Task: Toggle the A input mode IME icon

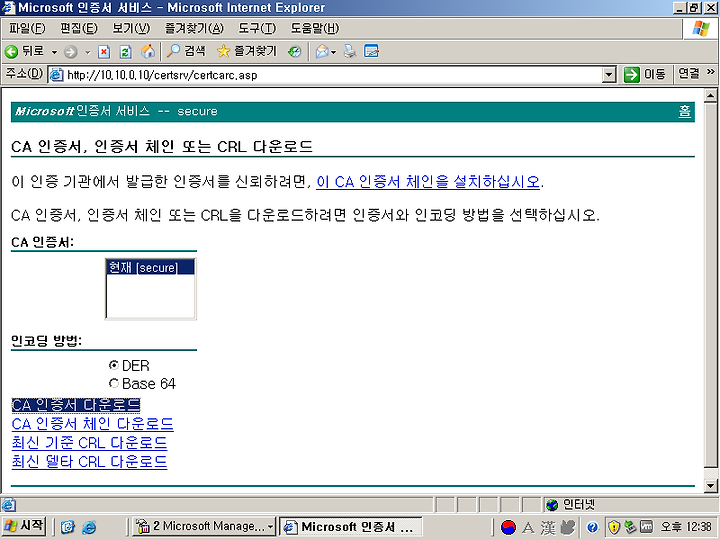Action: [528, 527]
